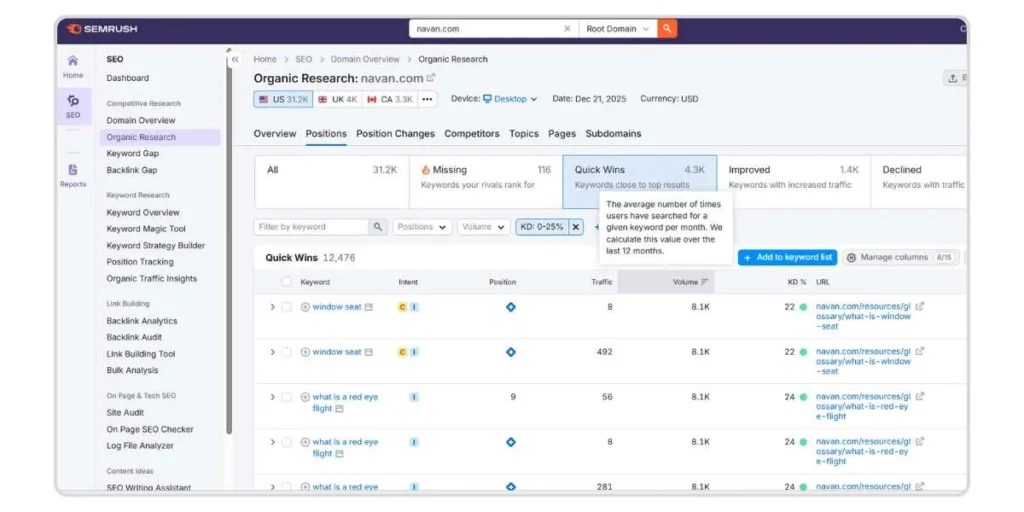Expand the window seat row with traffic 492
This screenshot has height=512, width=1024.
(x=272, y=352)
